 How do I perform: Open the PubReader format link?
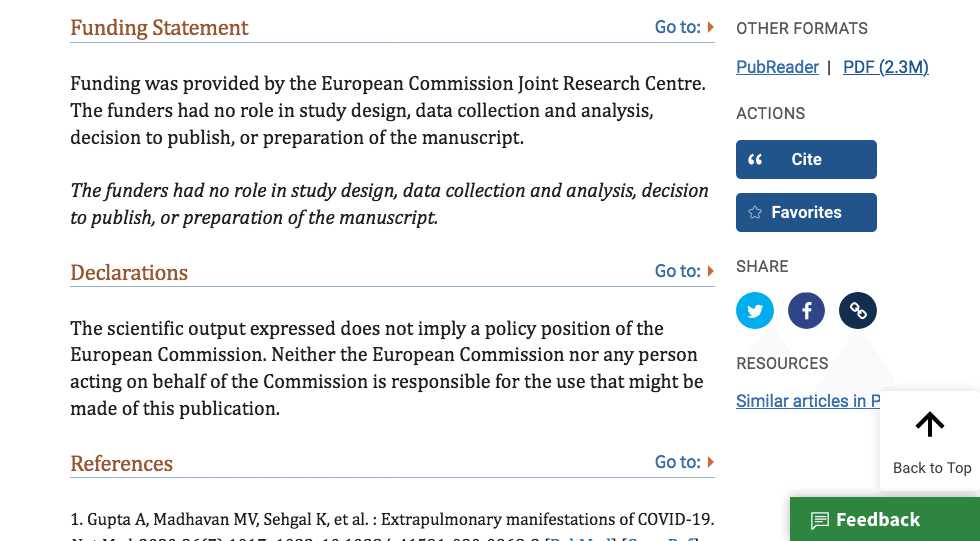point(777,67)
